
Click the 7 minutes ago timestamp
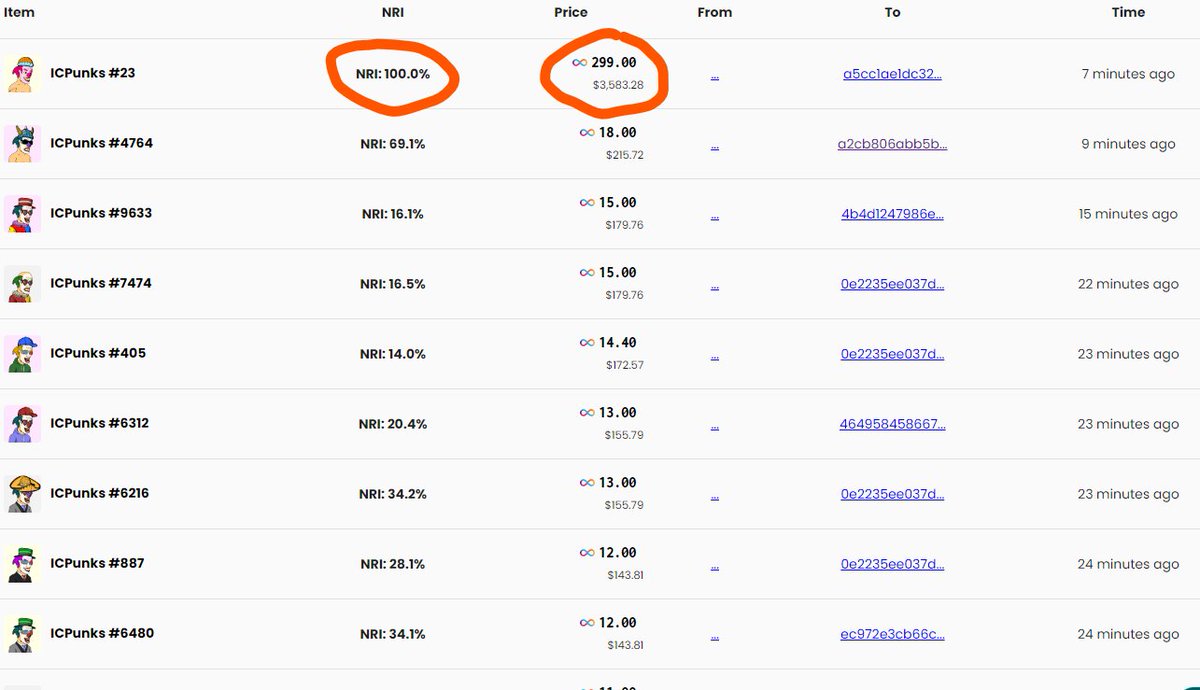click(x=1128, y=74)
